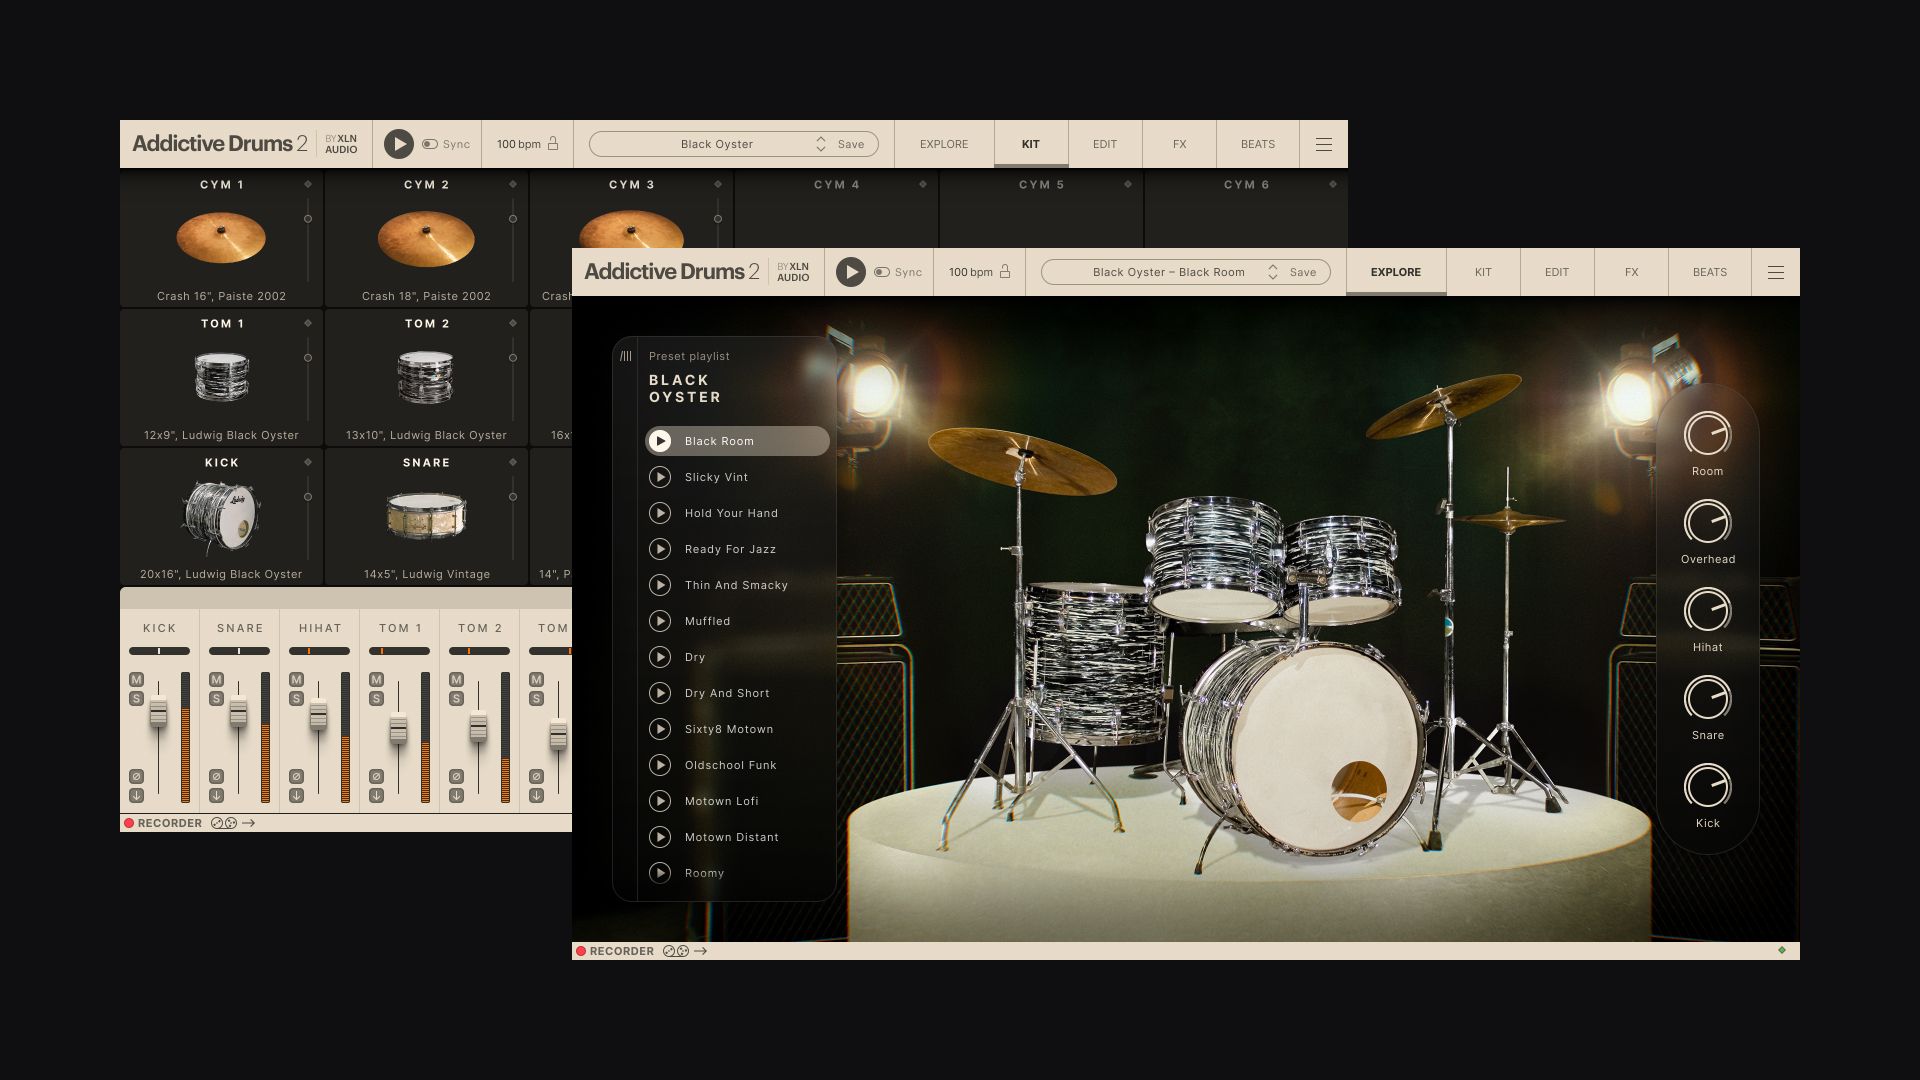Play the Muffled preset preview
The height and width of the screenshot is (1080, 1920).
tap(660, 621)
